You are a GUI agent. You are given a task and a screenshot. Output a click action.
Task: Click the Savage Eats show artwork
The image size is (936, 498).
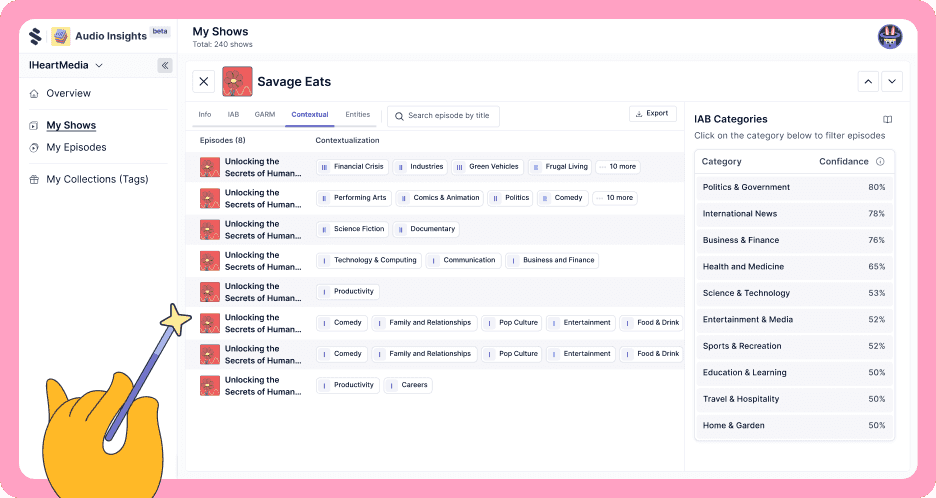coord(237,82)
